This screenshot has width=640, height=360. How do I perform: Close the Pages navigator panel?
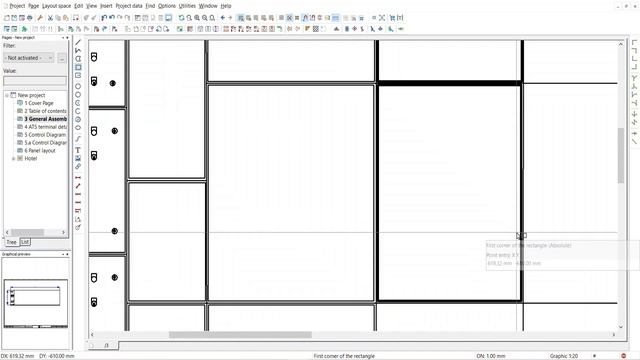(67, 38)
